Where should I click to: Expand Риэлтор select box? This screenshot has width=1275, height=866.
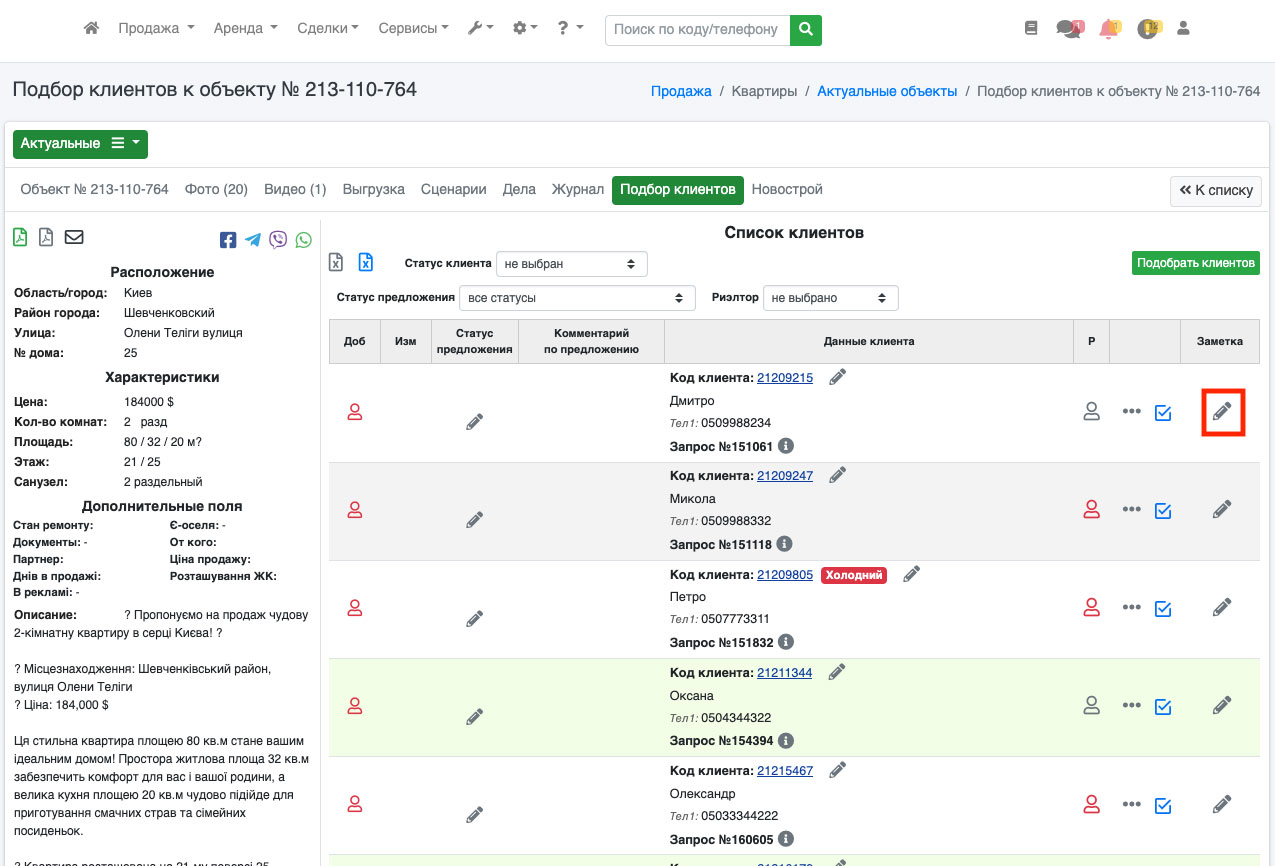tap(829, 298)
